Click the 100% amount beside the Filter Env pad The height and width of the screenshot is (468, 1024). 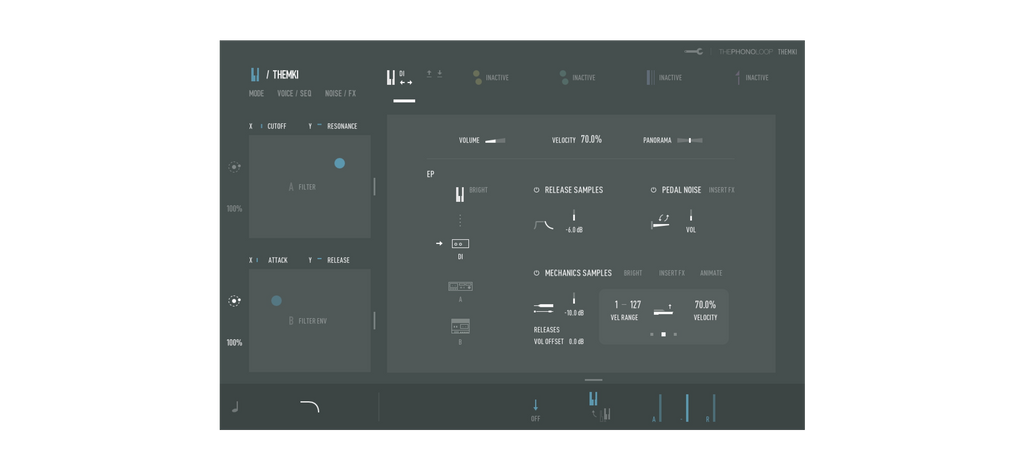[x=234, y=342]
